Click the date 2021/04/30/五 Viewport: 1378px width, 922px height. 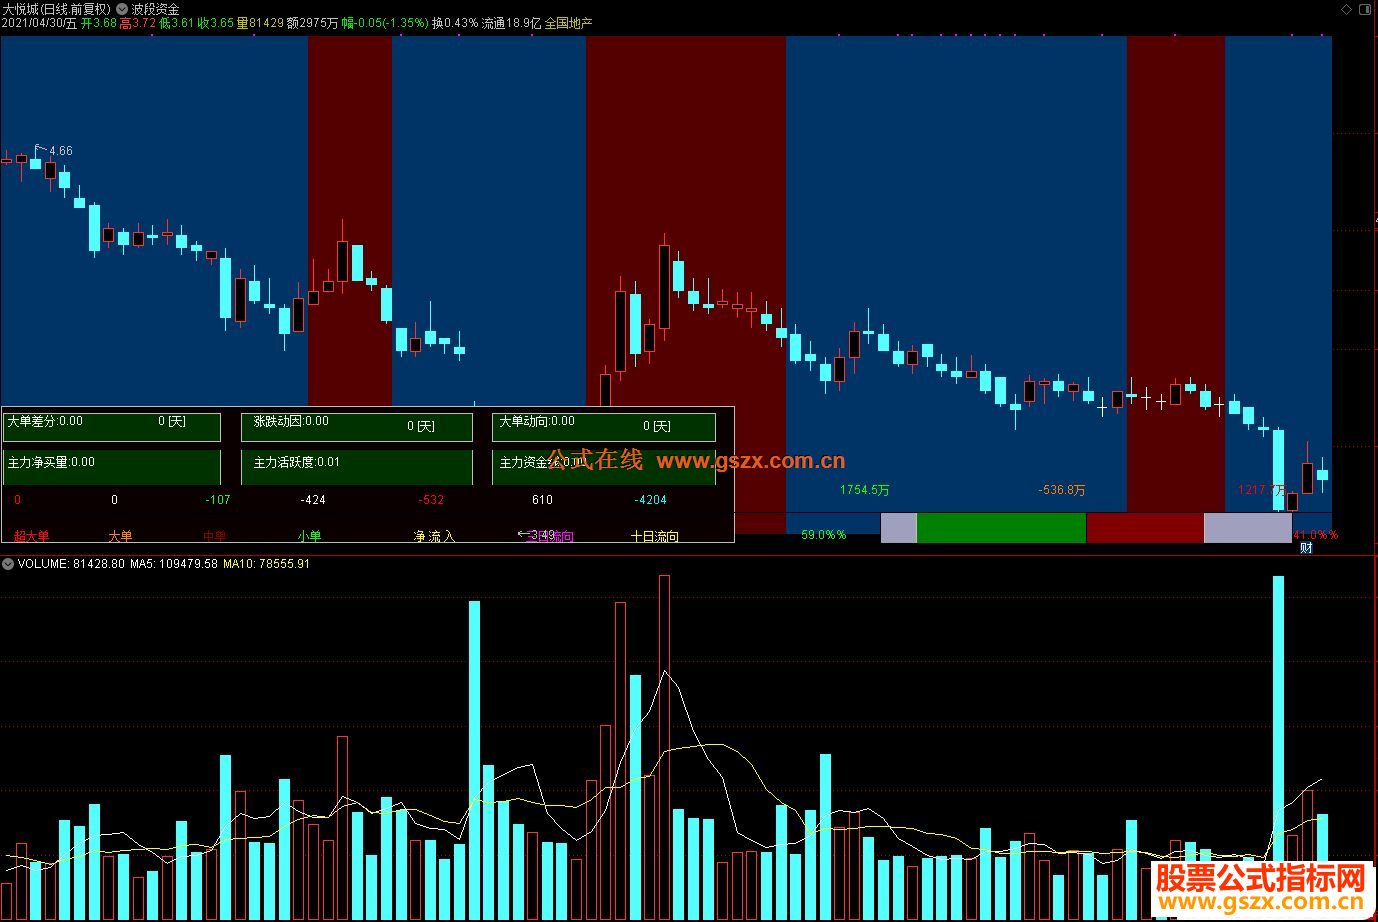[40, 23]
